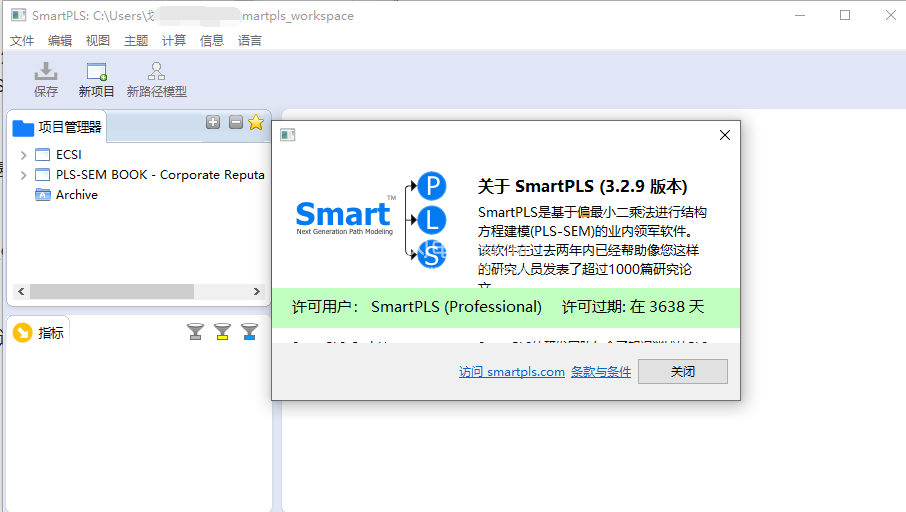Image resolution: width=906 pixels, height=512 pixels.
Task: Open the 主题 (Theme) menu
Action: tap(136, 40)
